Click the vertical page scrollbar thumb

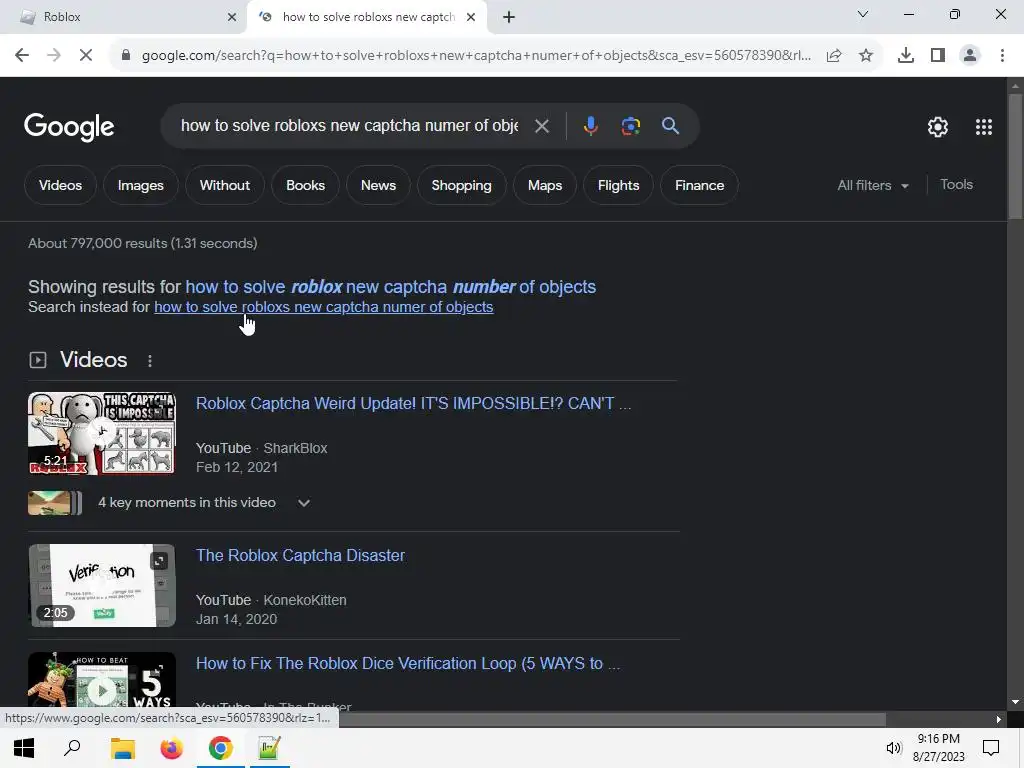point(1015,157)
